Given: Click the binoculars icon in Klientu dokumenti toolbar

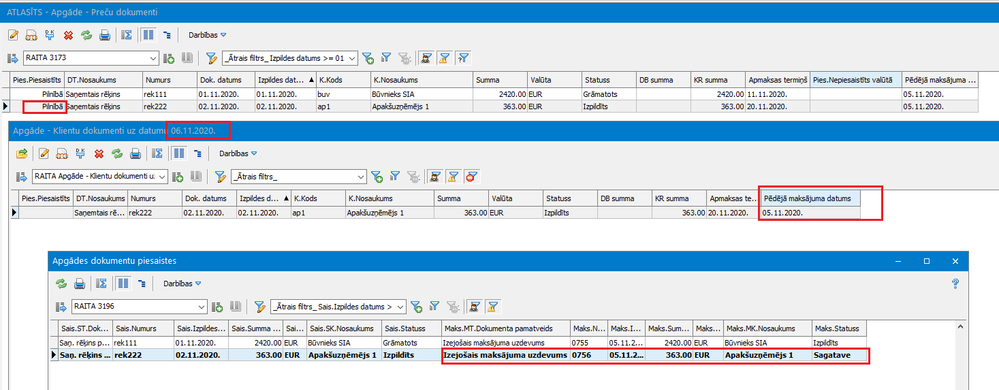Looking at the screenshot, I should click(62, 153).
